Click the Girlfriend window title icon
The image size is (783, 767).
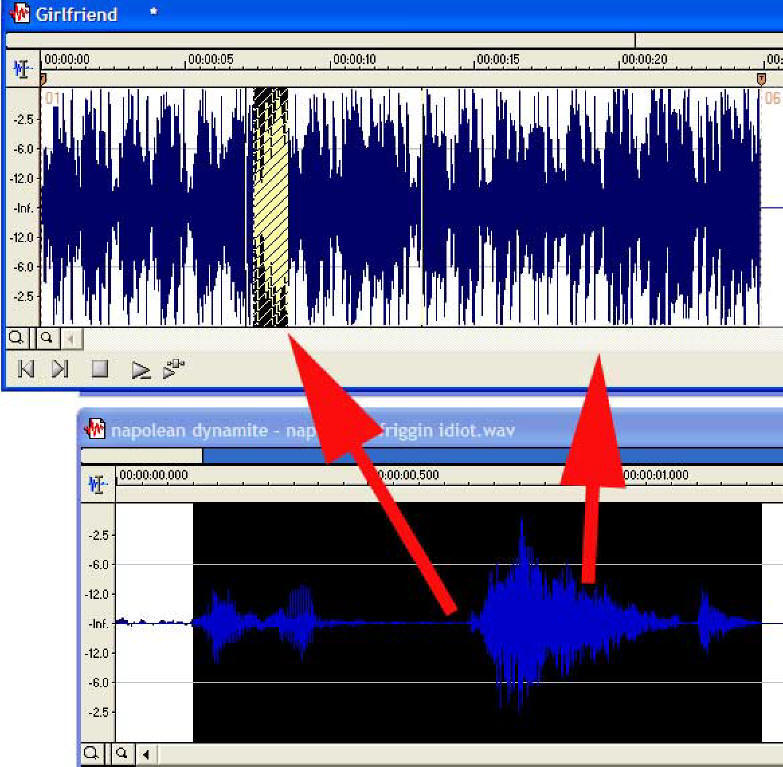(x=18, y=14)
